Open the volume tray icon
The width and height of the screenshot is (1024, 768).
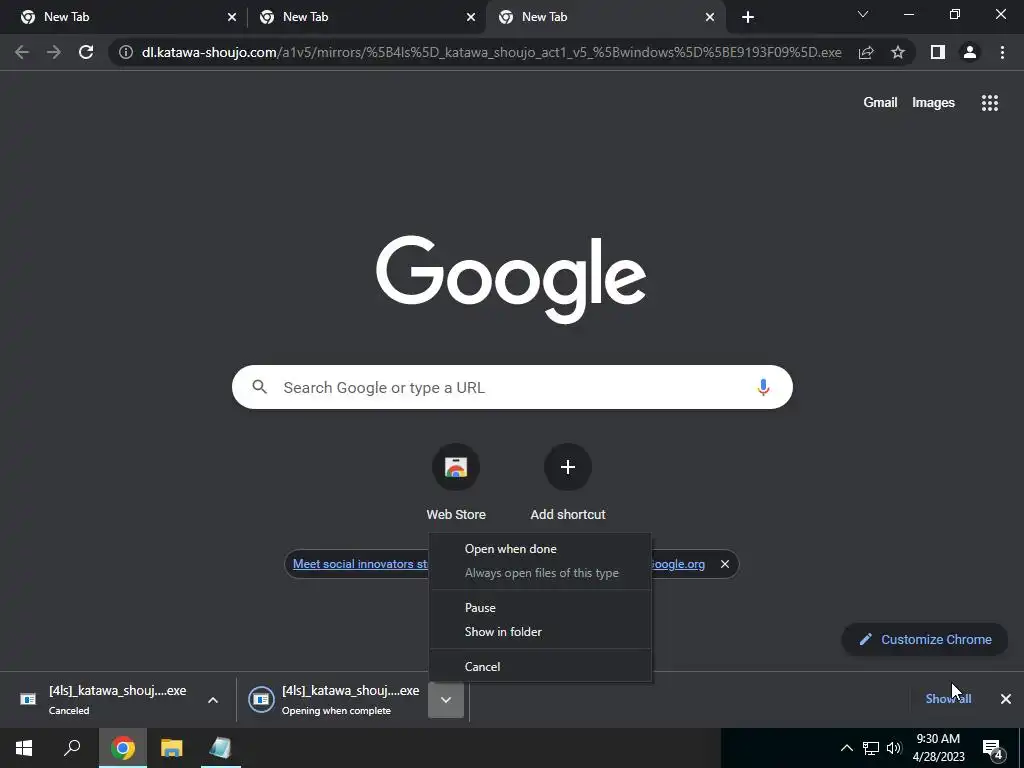point(894,748)
